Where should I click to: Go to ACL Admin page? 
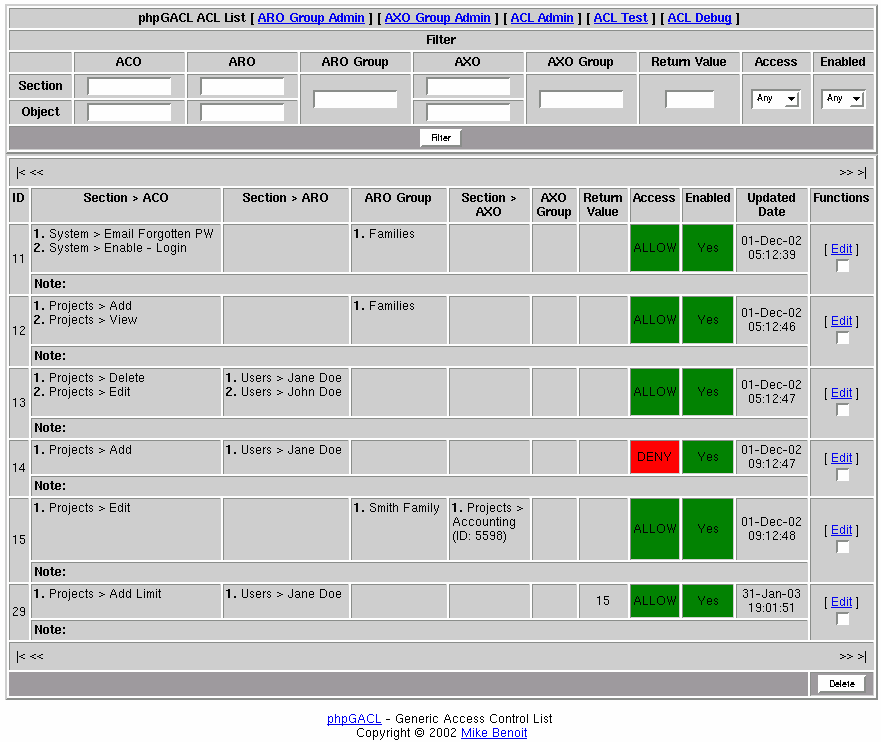pos(541,18)
